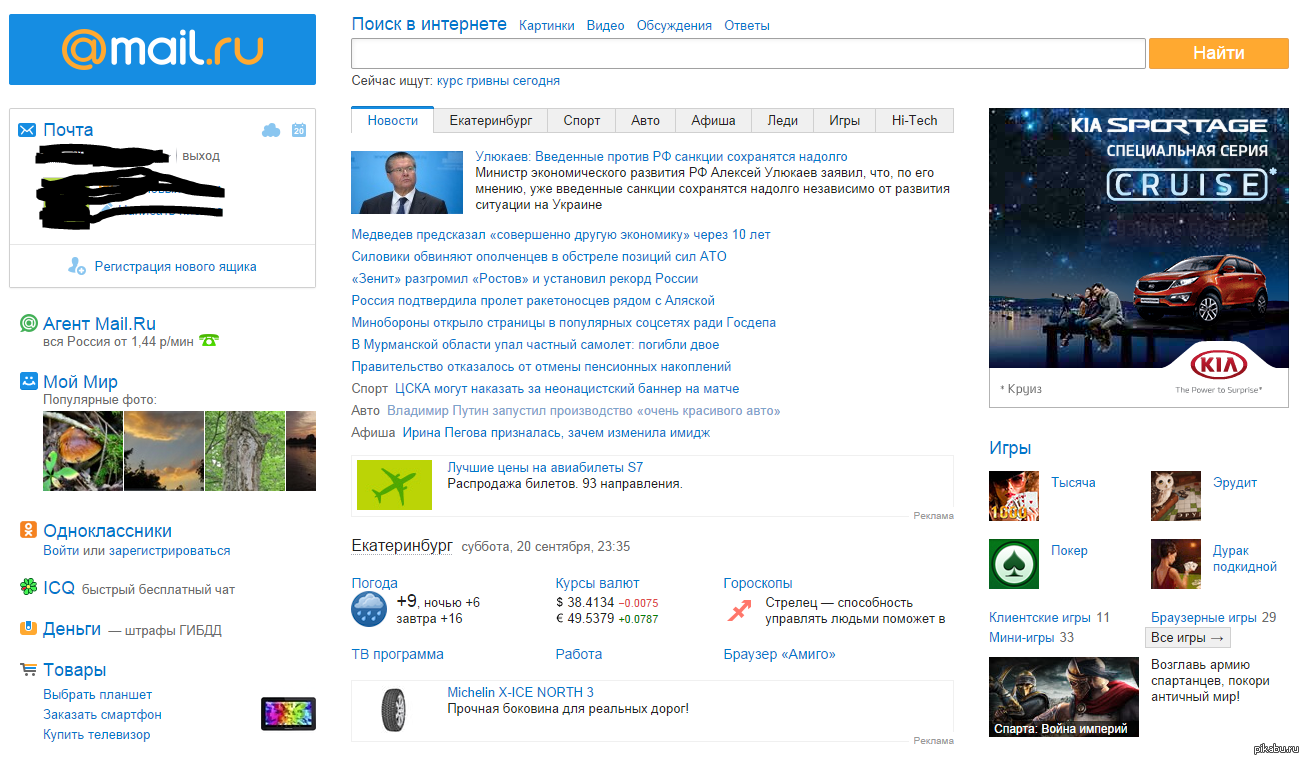Click the Все игры button

[x=1187, y=638]
